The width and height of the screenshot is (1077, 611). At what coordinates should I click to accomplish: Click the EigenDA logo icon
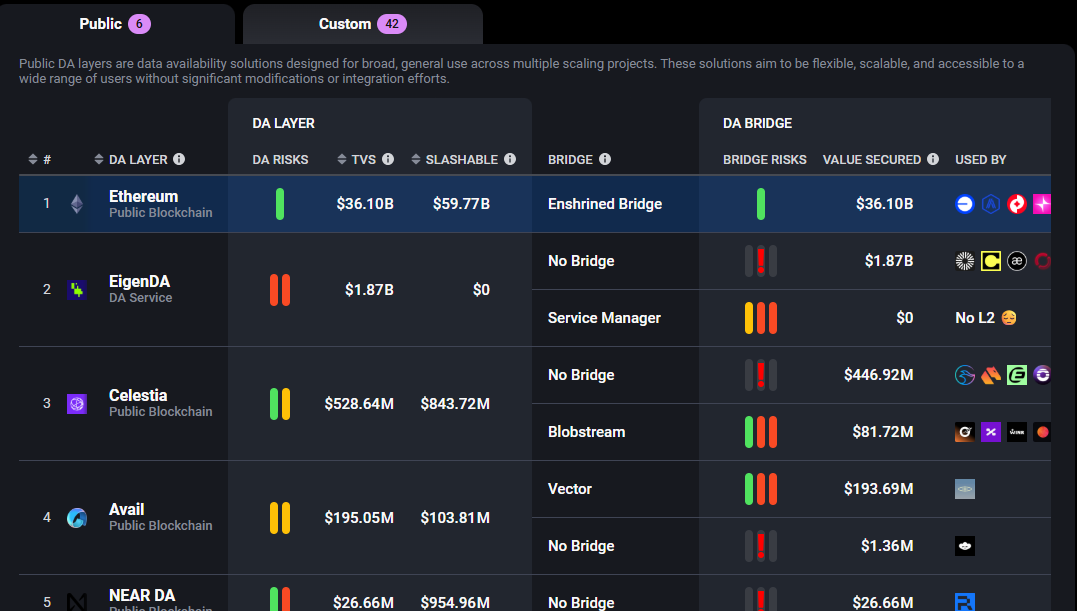[77, 289]
